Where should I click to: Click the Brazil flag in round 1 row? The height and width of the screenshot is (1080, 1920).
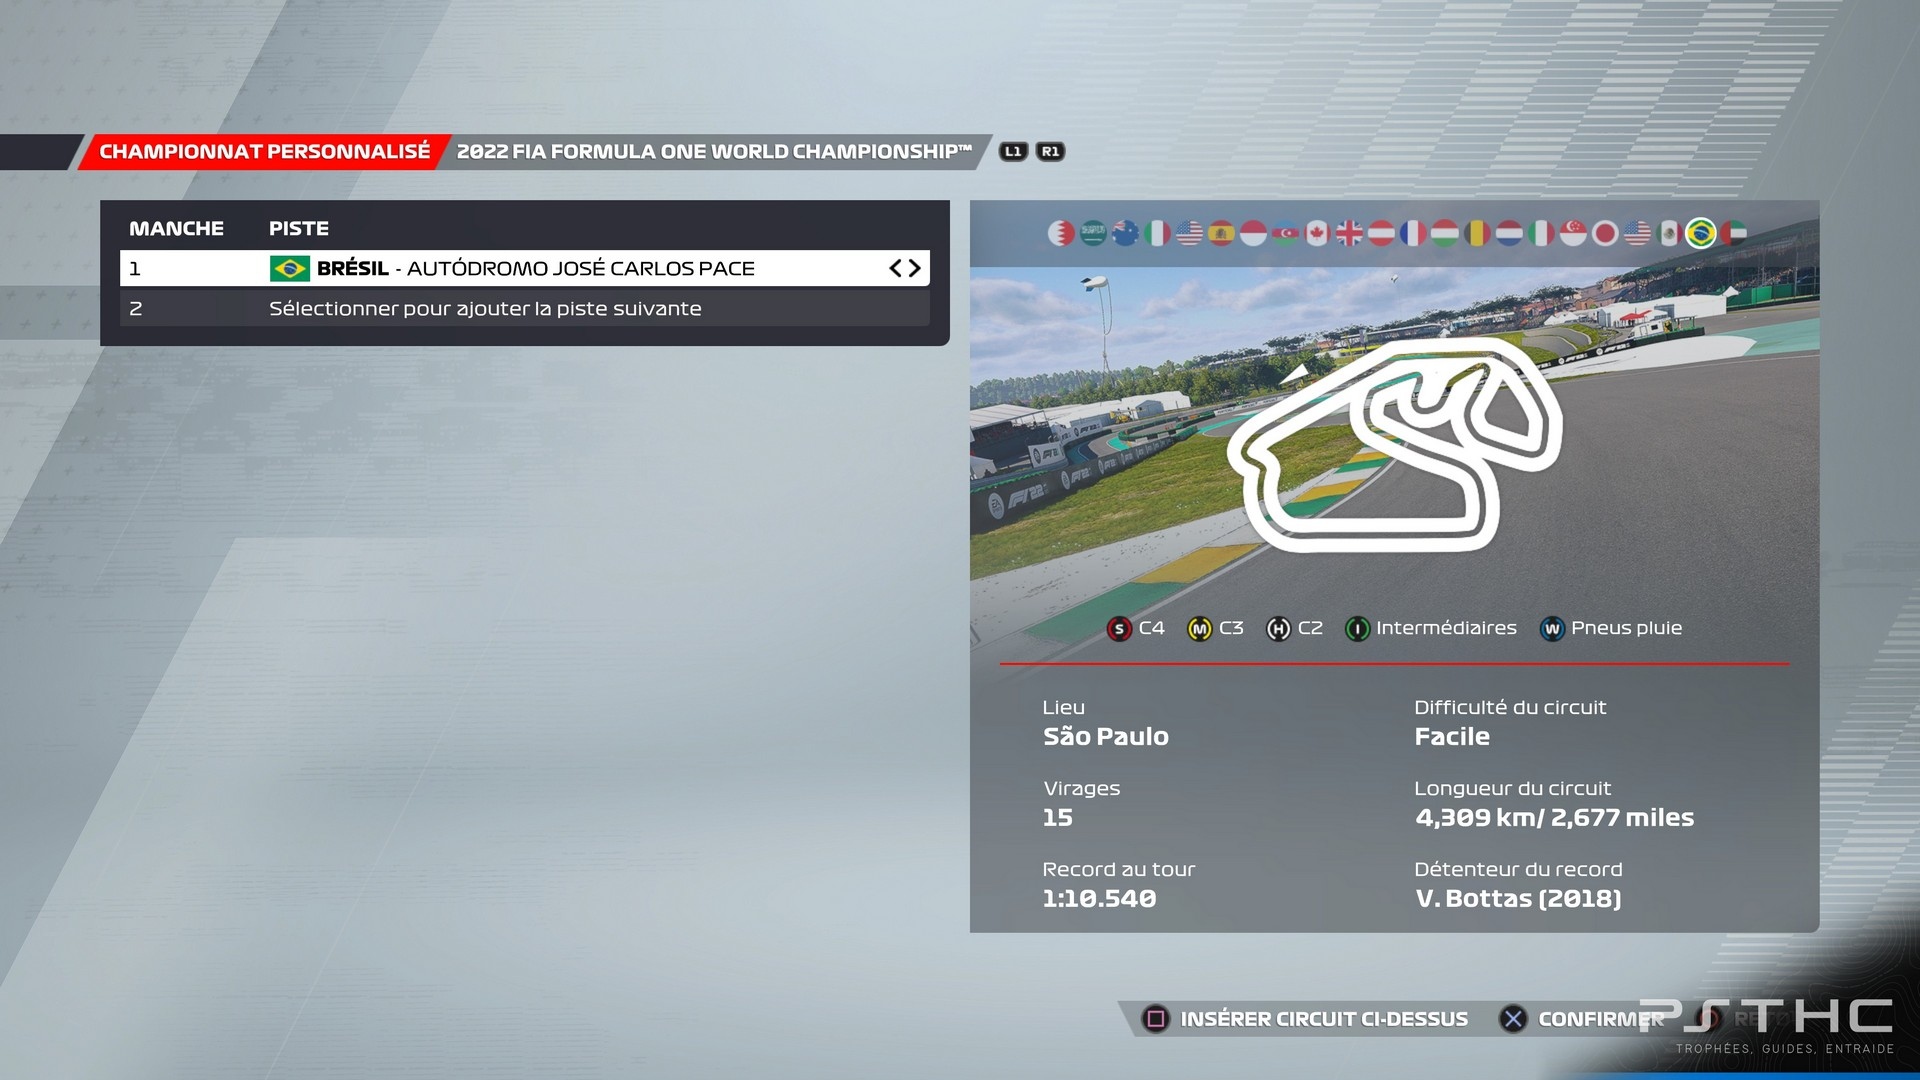pos(289,268)
